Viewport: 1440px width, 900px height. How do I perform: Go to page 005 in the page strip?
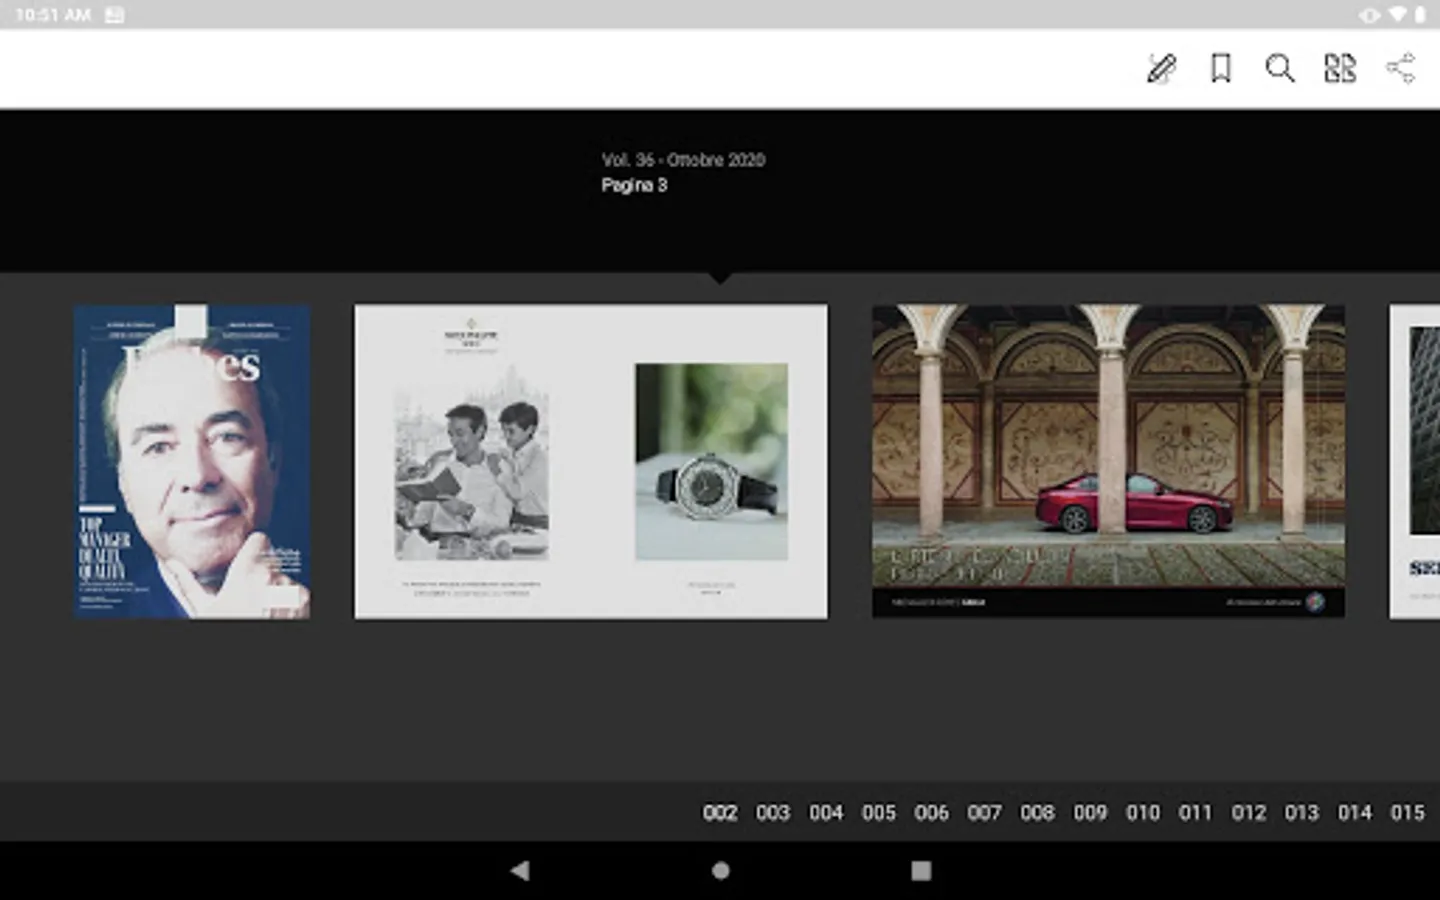[x=879, y=813]
